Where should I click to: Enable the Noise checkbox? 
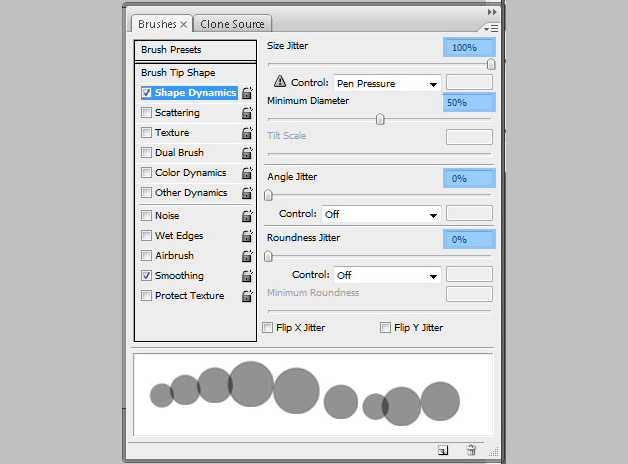point(147,215)
